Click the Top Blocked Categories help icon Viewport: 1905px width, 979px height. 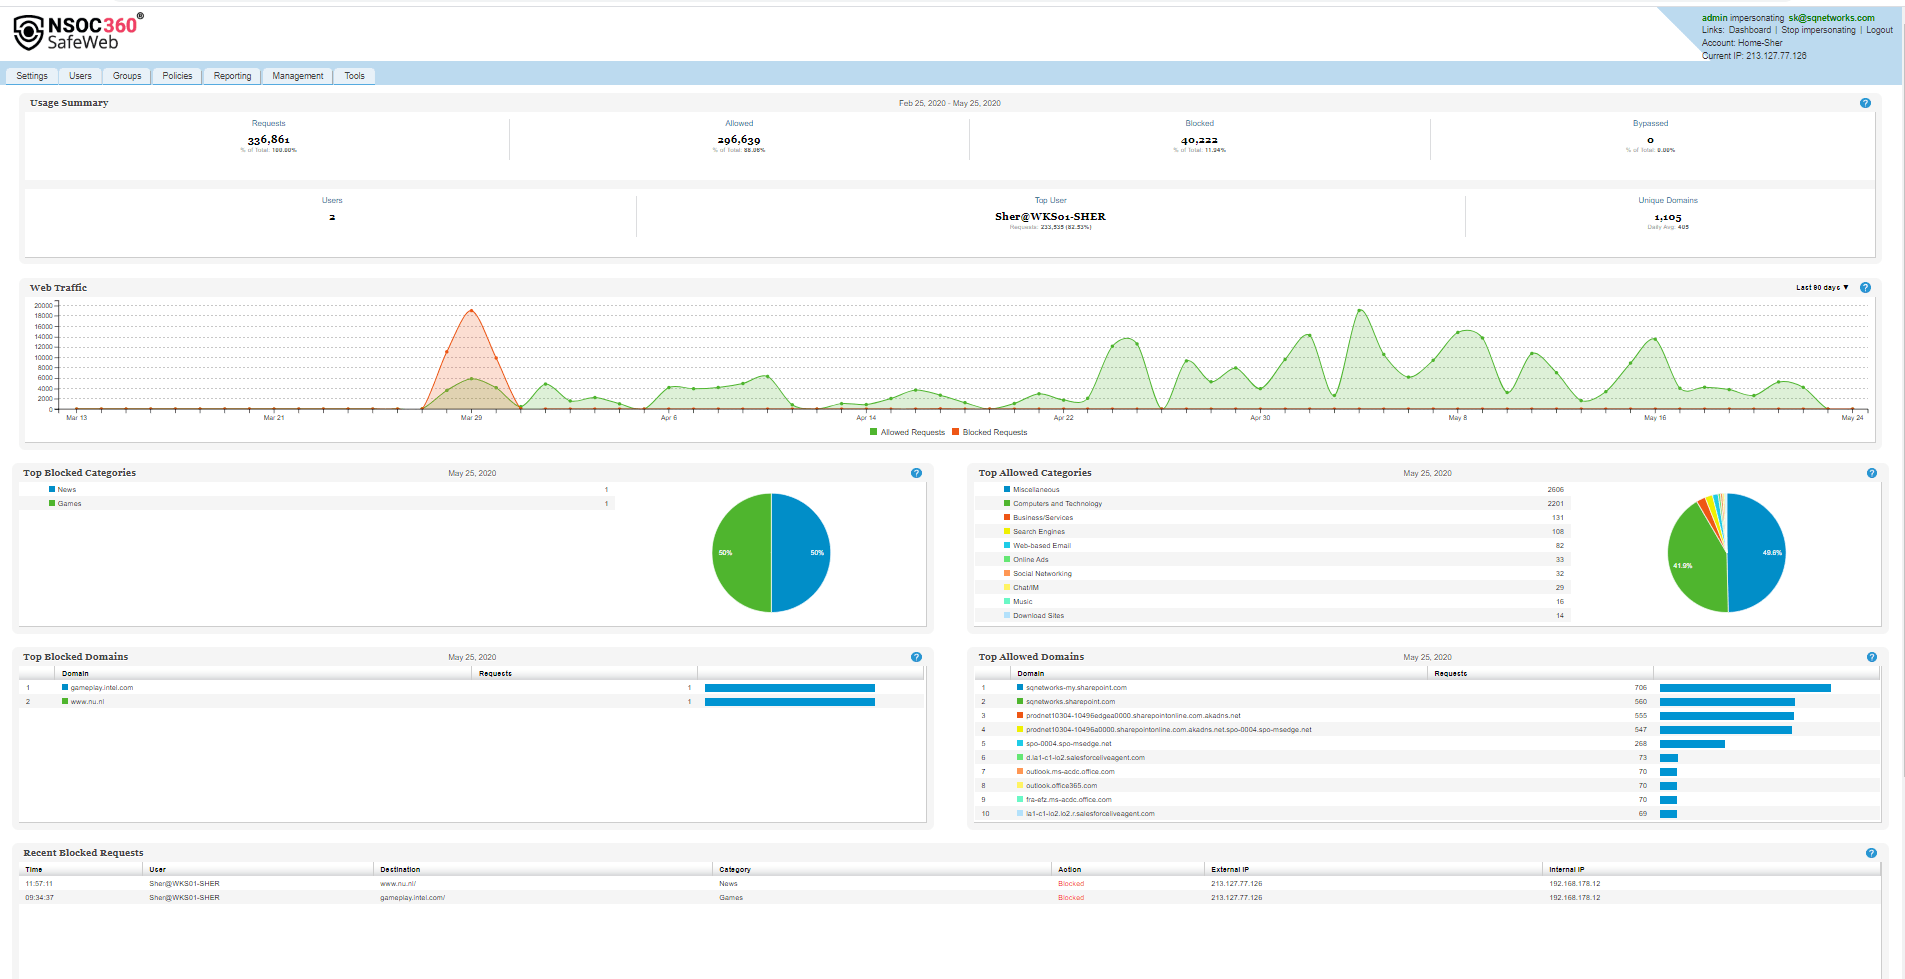(916, 473)
